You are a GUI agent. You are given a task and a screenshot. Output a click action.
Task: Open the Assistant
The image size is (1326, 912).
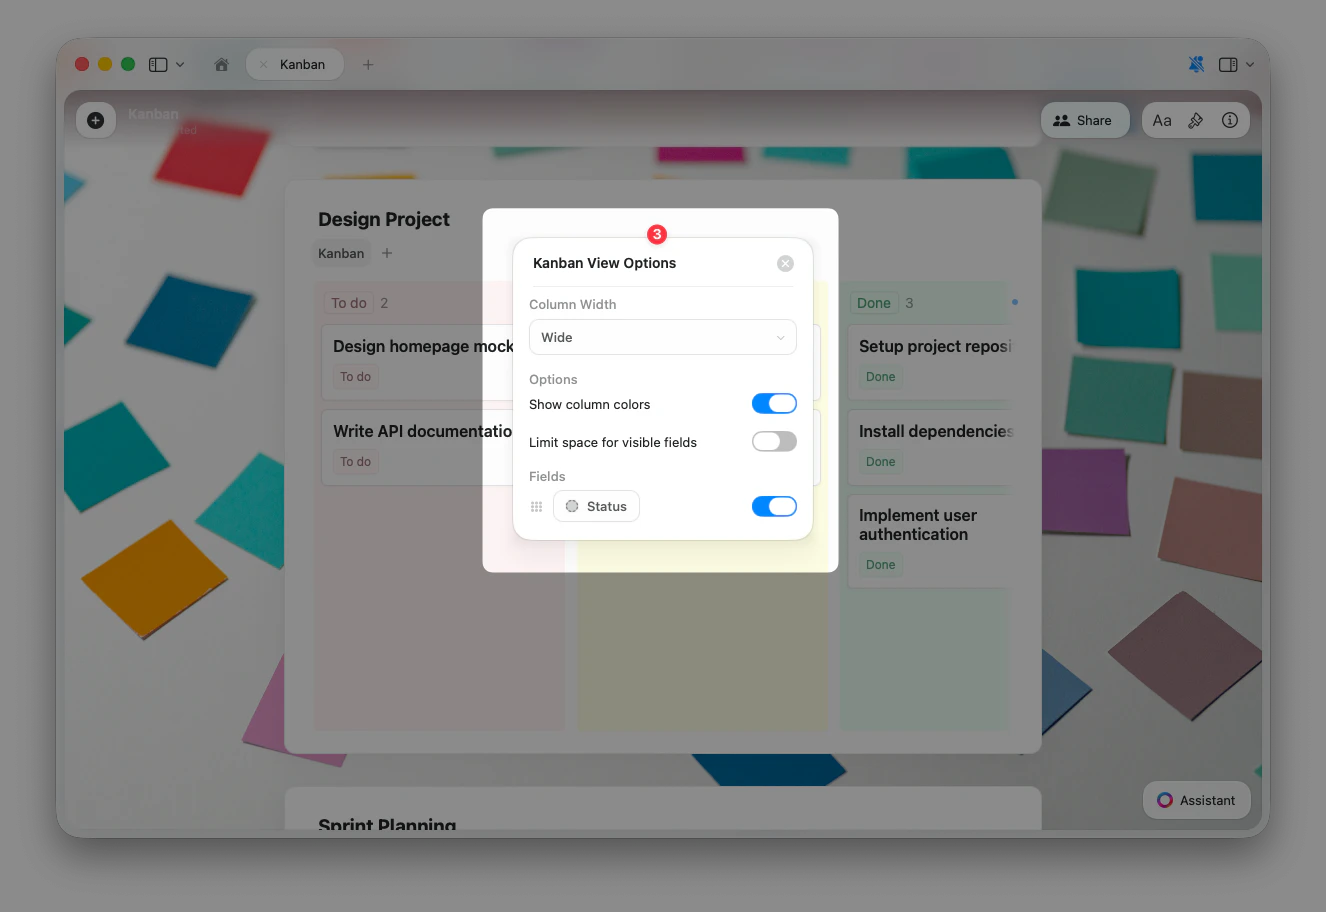[1196, 800]
